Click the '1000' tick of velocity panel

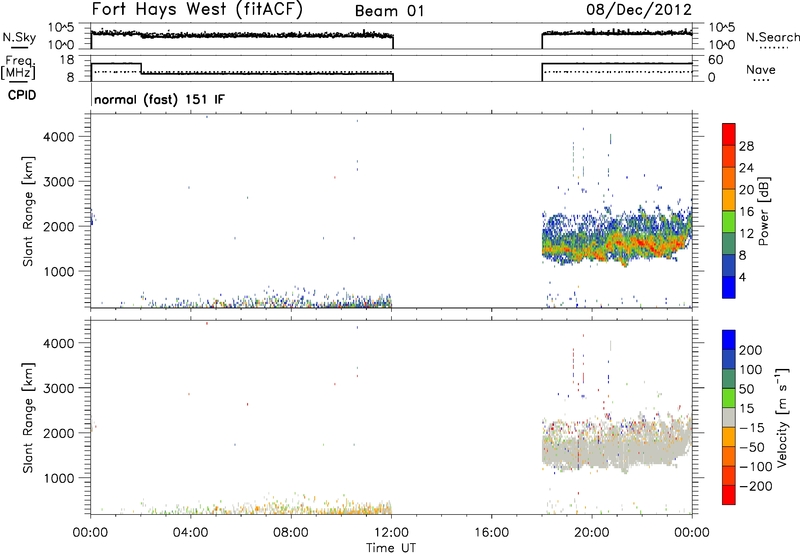59,478
